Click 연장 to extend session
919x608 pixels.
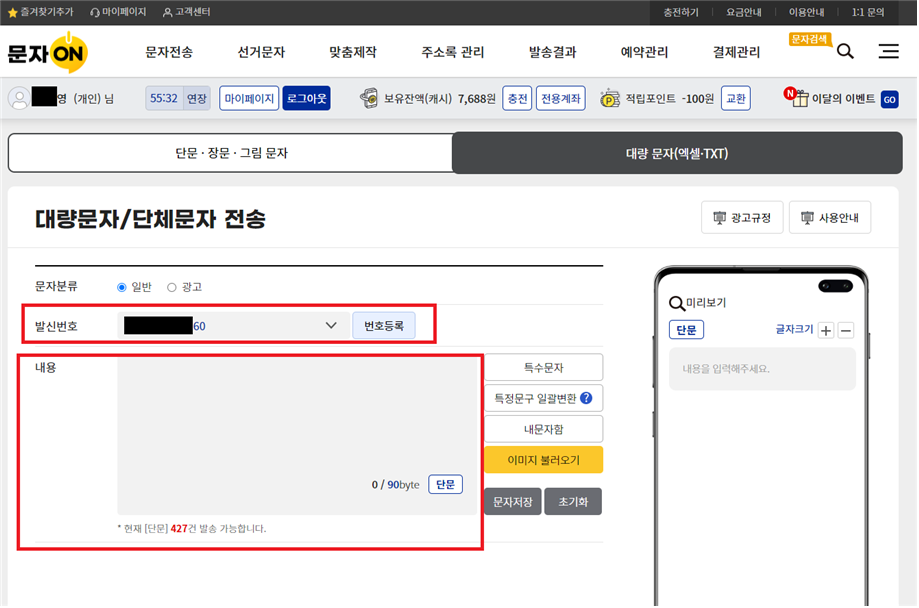(x=196, y=98)
